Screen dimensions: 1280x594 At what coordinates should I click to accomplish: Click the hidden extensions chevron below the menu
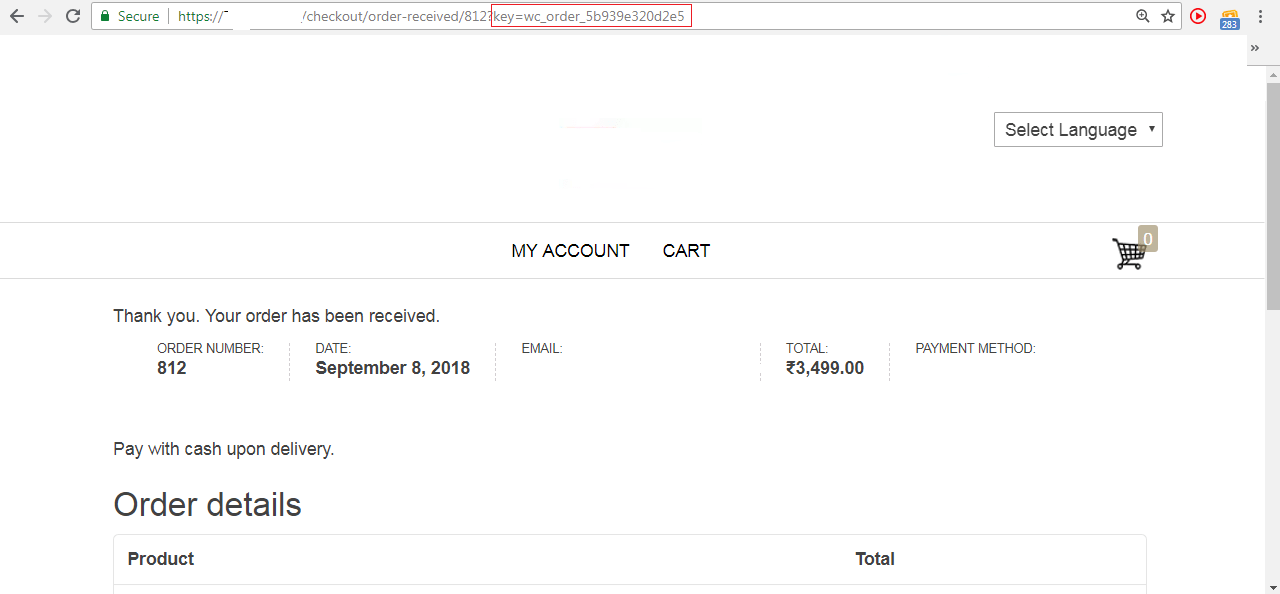tap(1255, 47)
